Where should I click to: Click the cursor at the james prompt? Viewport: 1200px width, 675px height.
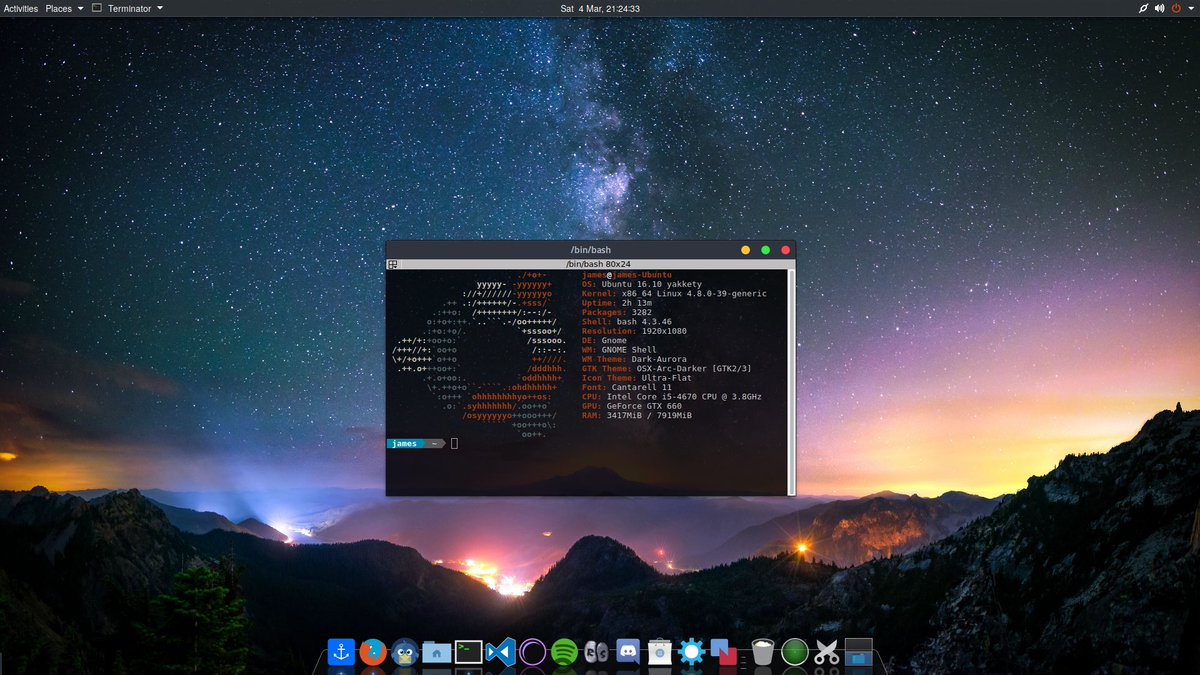454,443
